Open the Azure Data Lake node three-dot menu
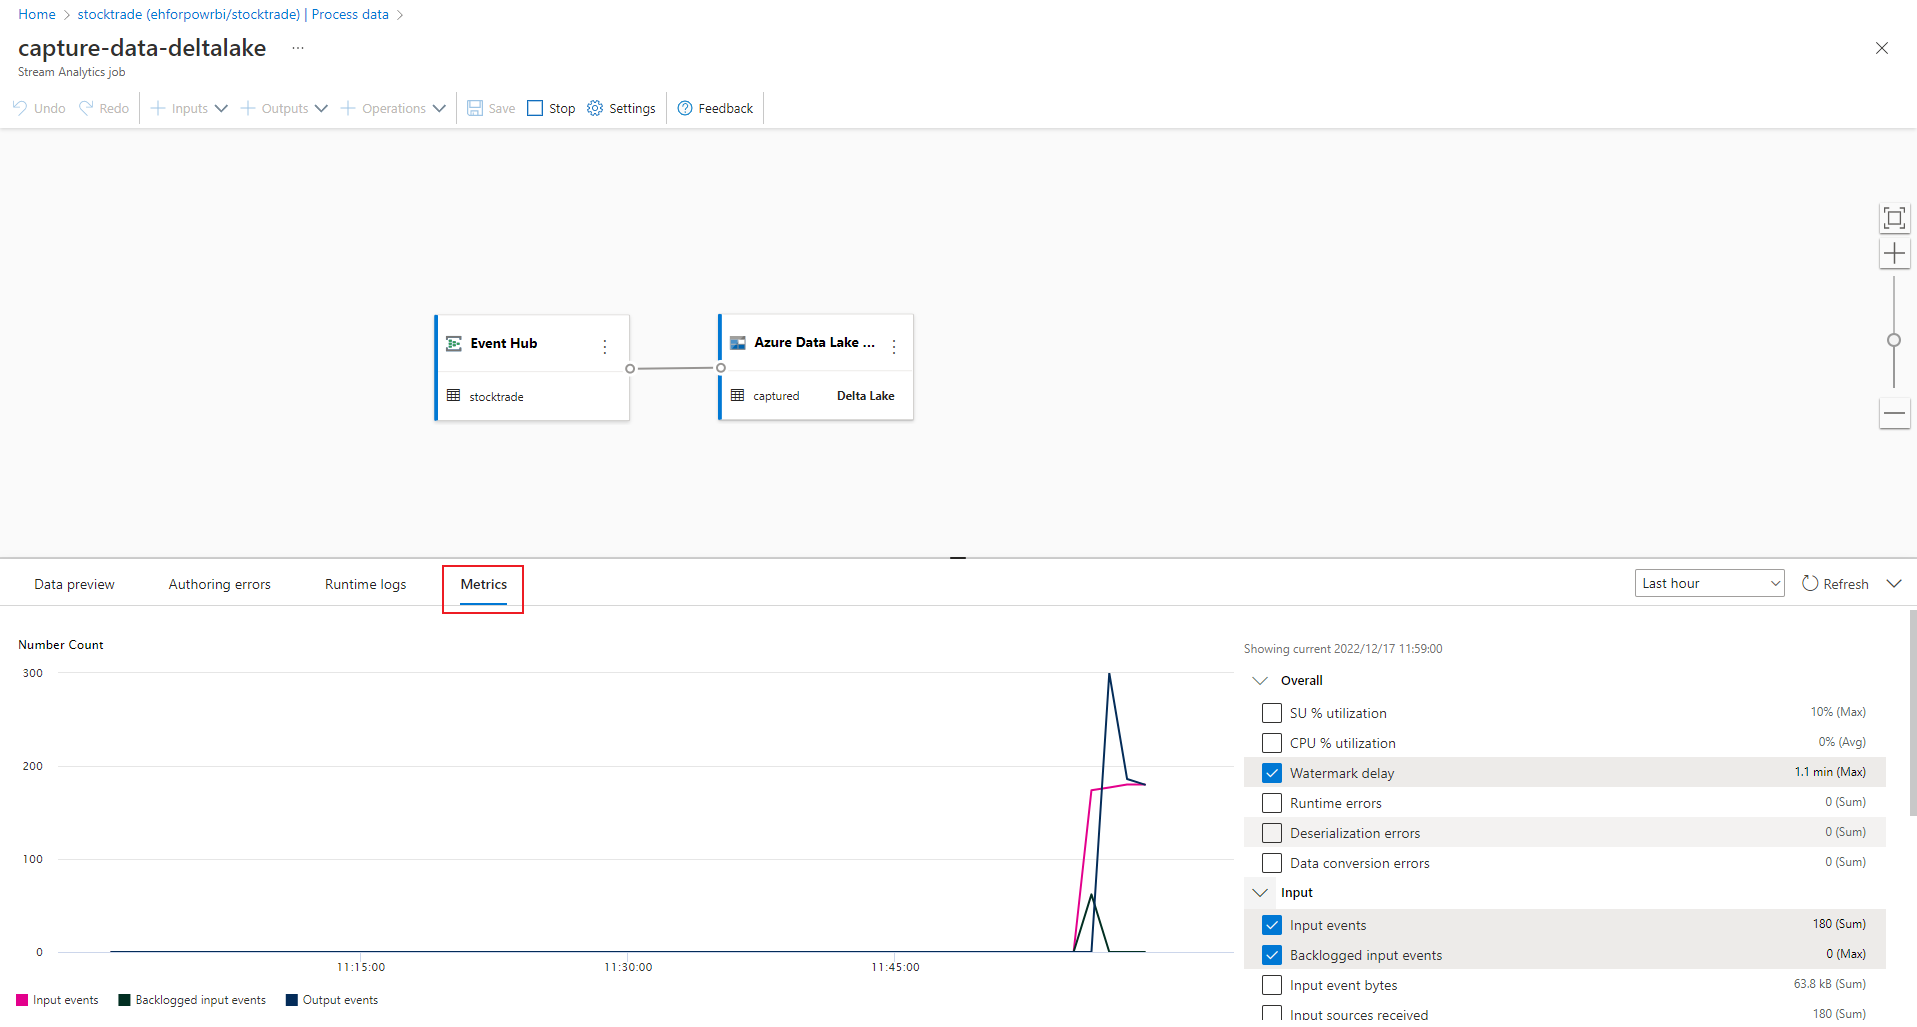The height and width of the screenshot is (1027, 1917). tap(894, 347)
